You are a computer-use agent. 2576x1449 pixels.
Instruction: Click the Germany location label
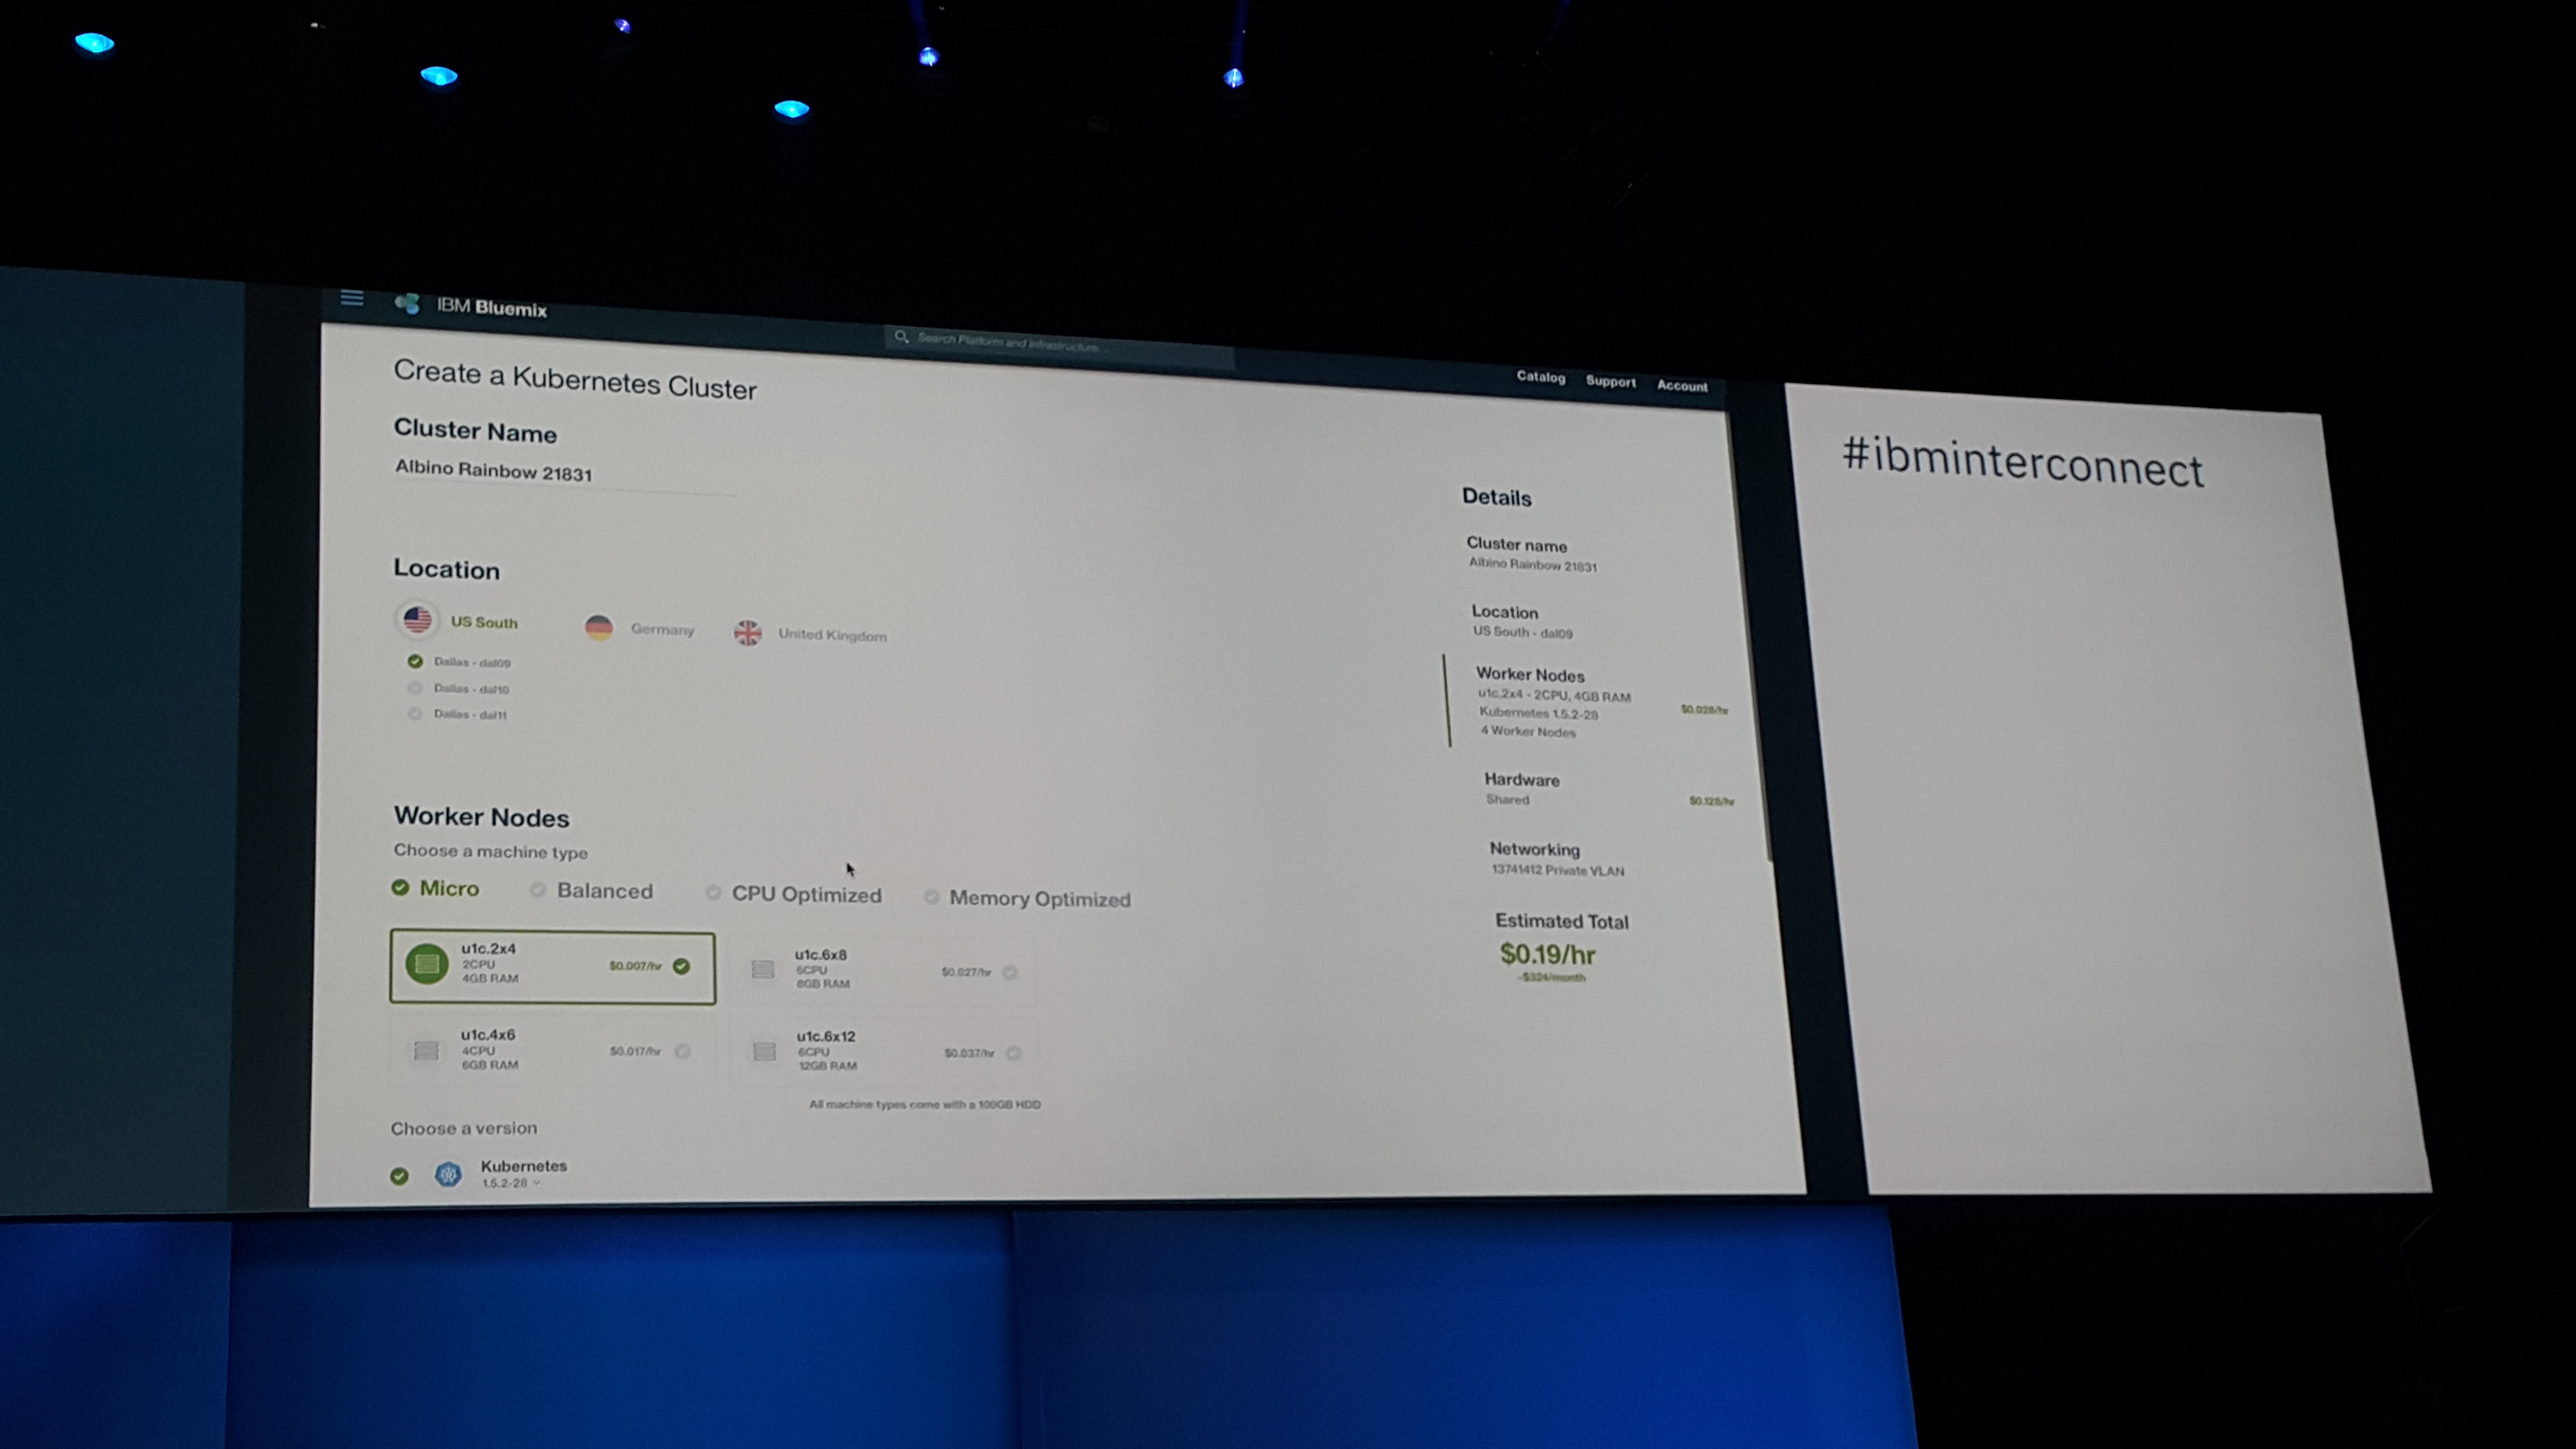(662, 629)
